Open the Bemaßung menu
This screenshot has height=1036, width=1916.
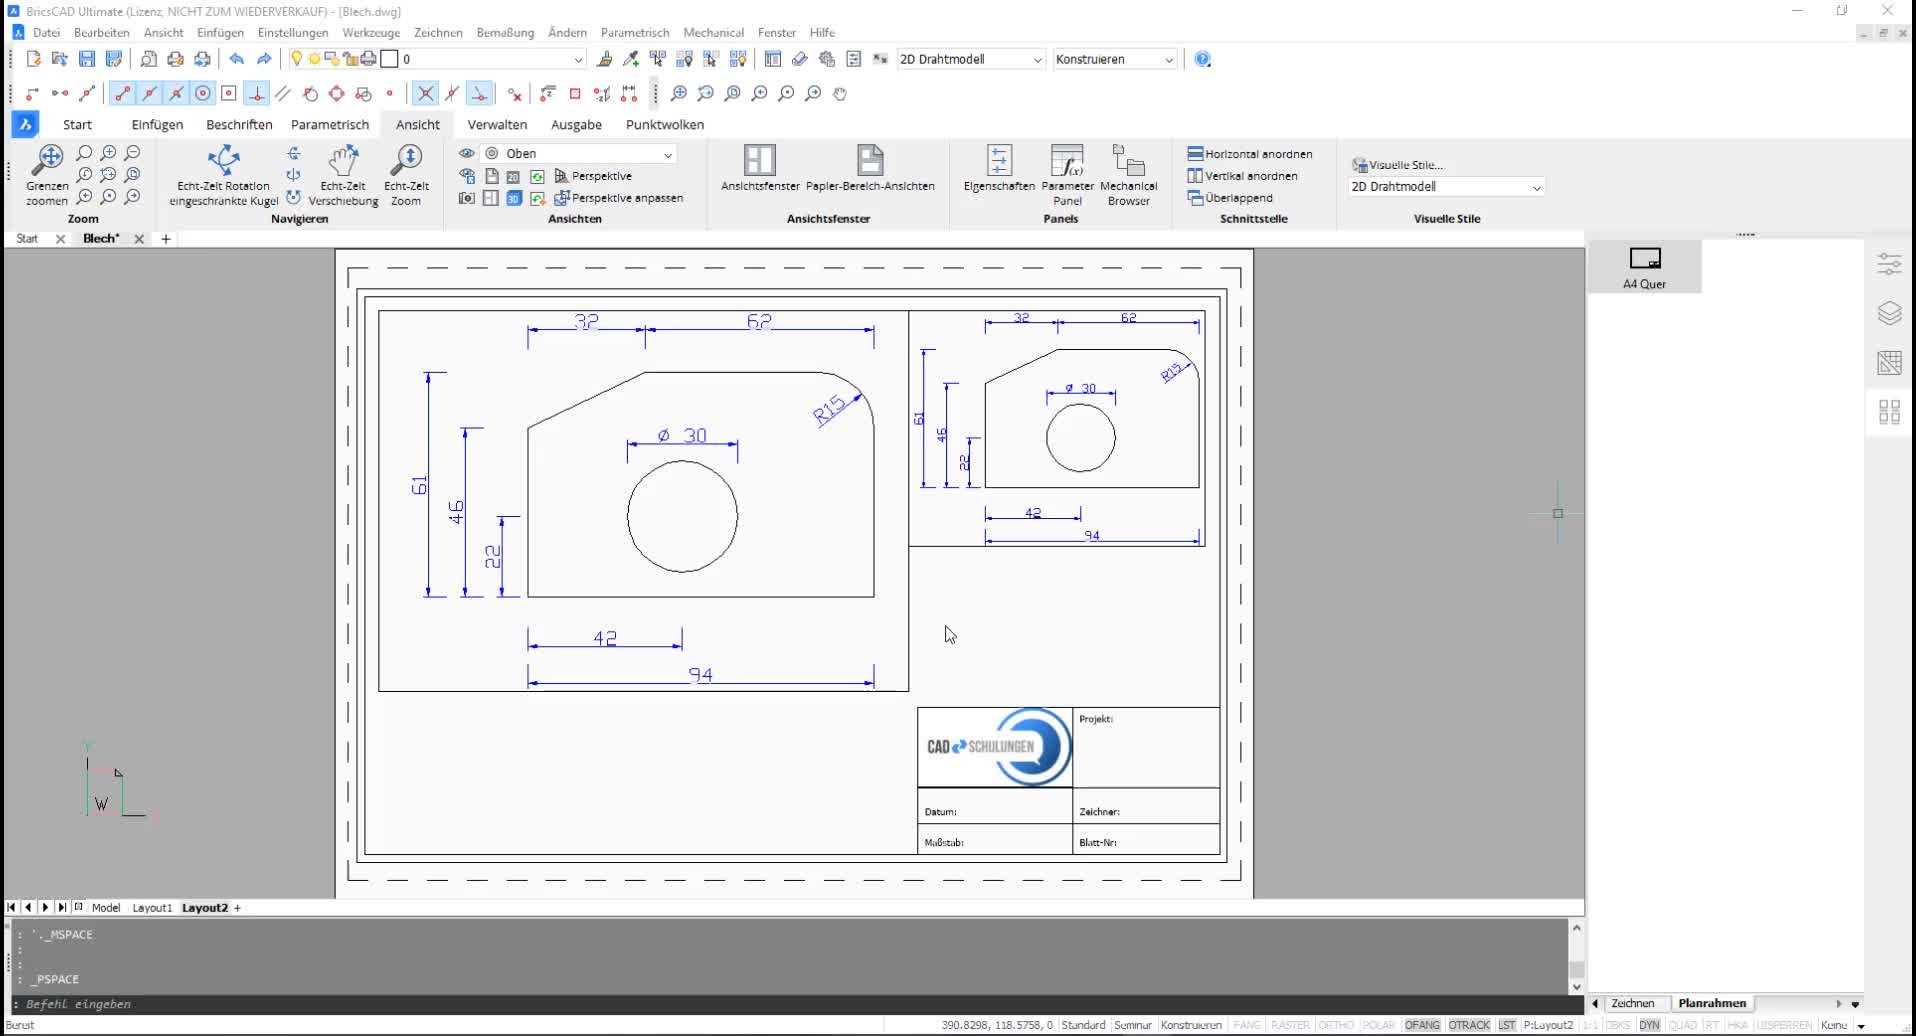click(505, 33)
